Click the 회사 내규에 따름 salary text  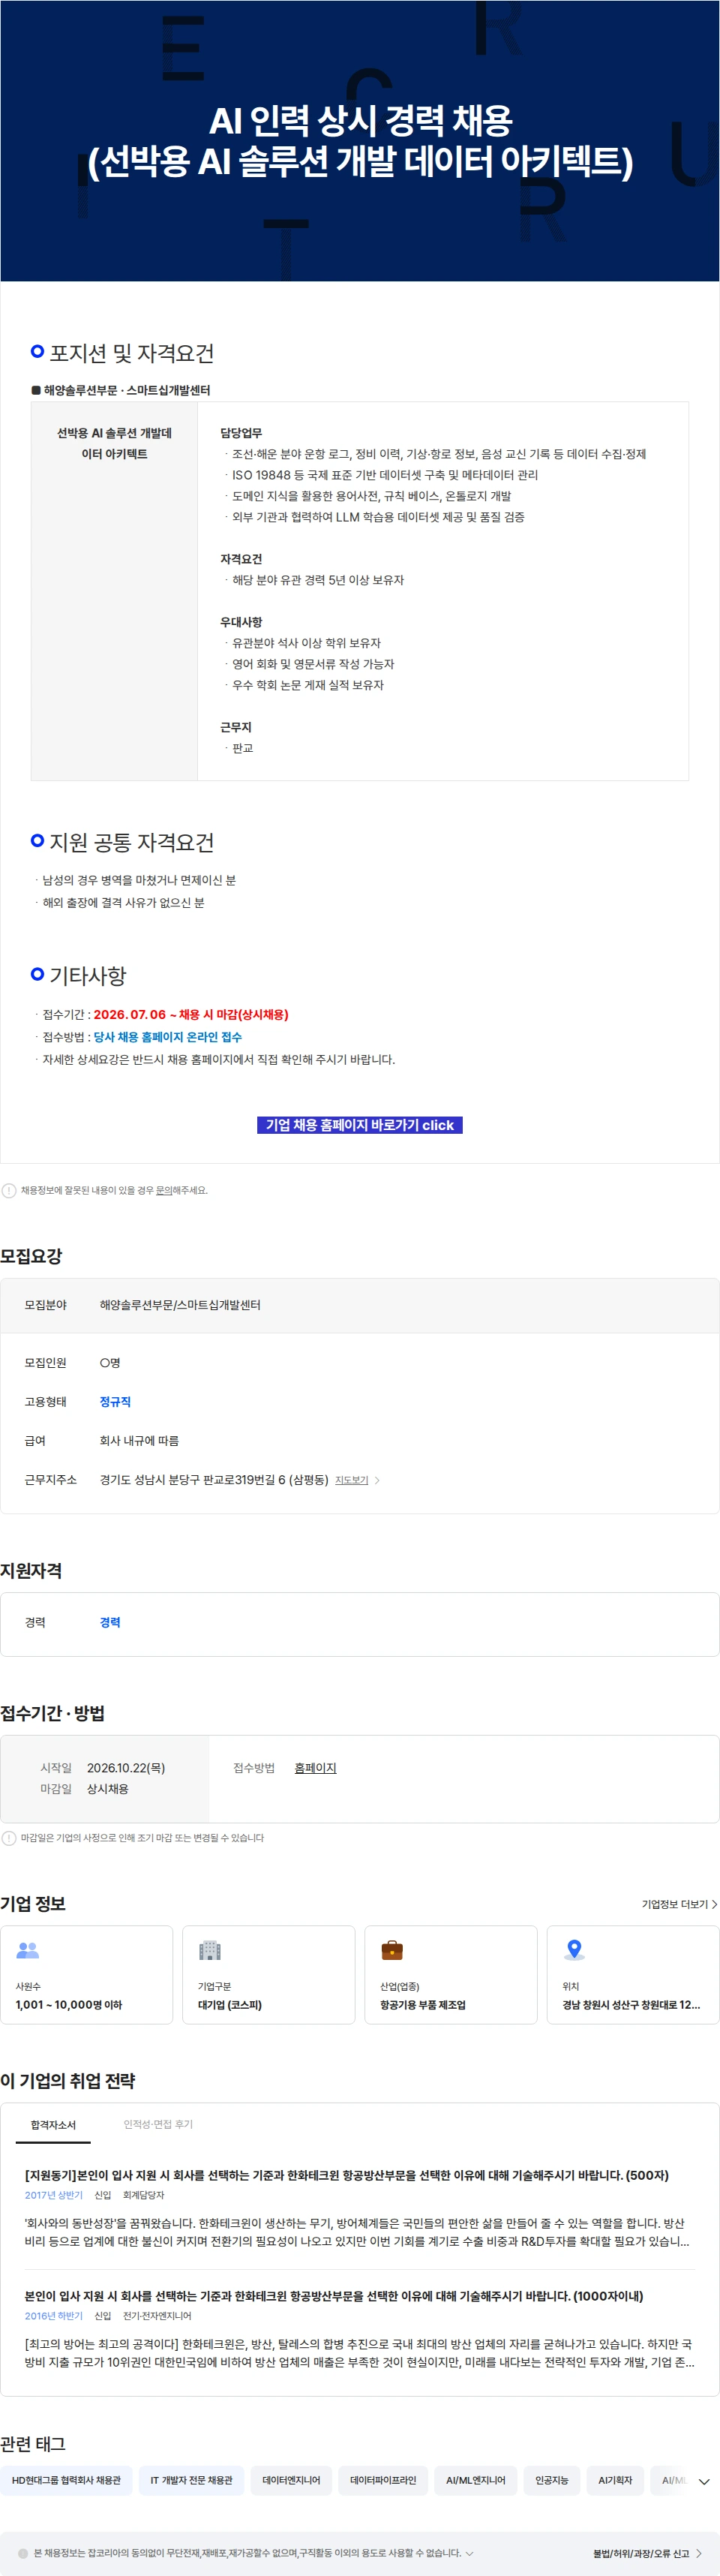(139, 1441)
